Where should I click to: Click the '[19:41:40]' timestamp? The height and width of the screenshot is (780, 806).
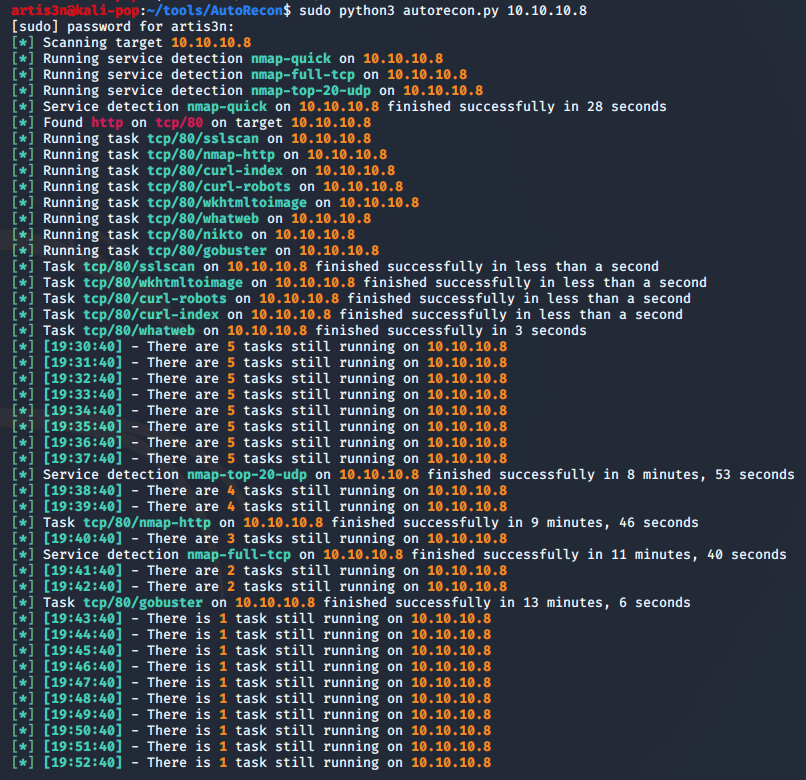click(x=83, y=570)
